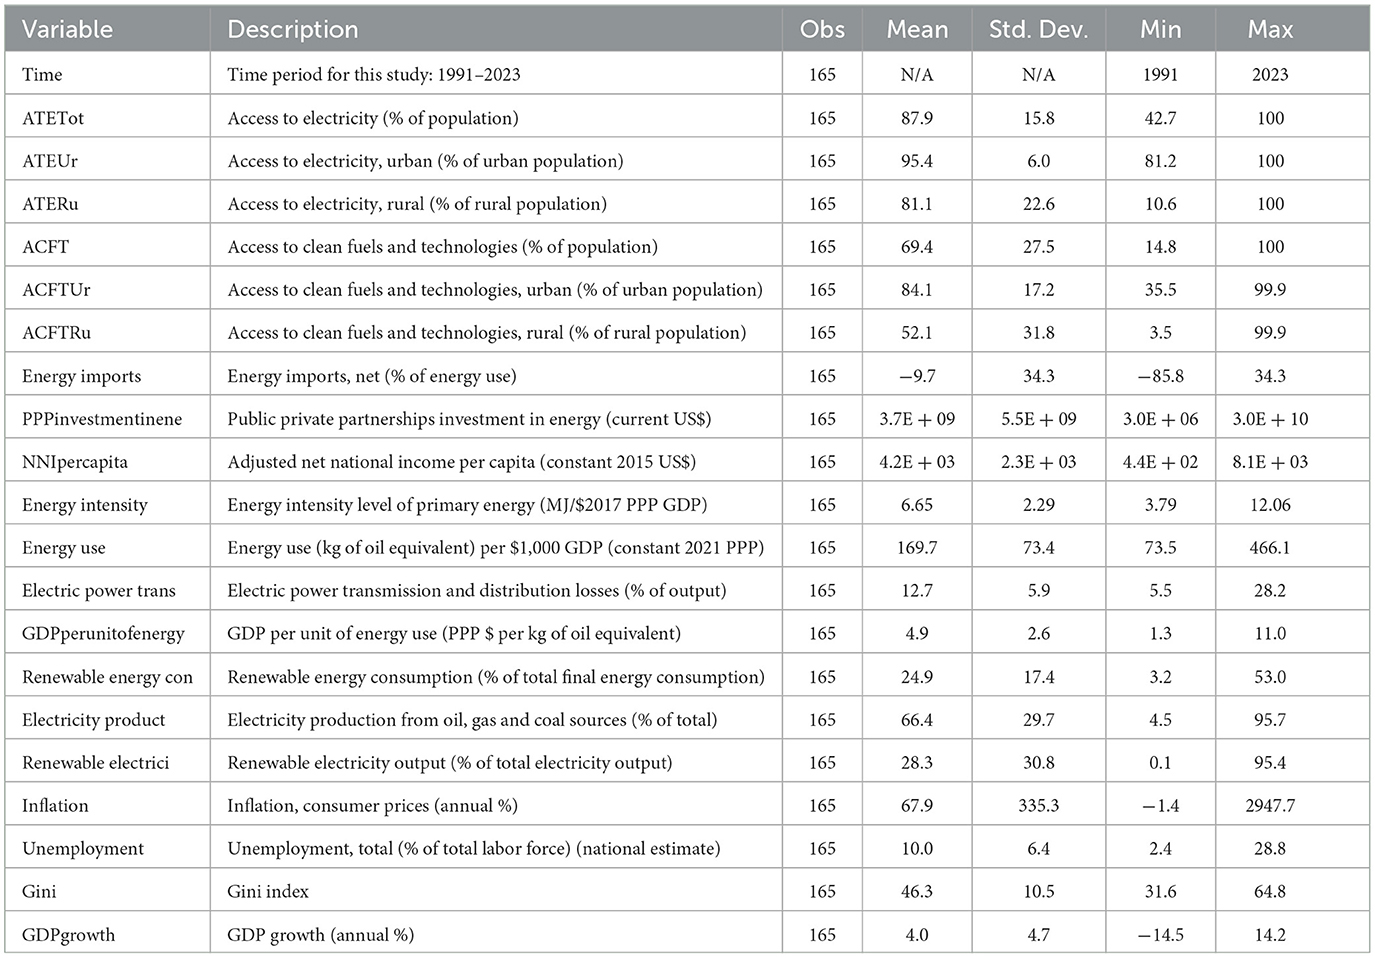Click the Energy imports mean value −9.7

pos(917,376)
